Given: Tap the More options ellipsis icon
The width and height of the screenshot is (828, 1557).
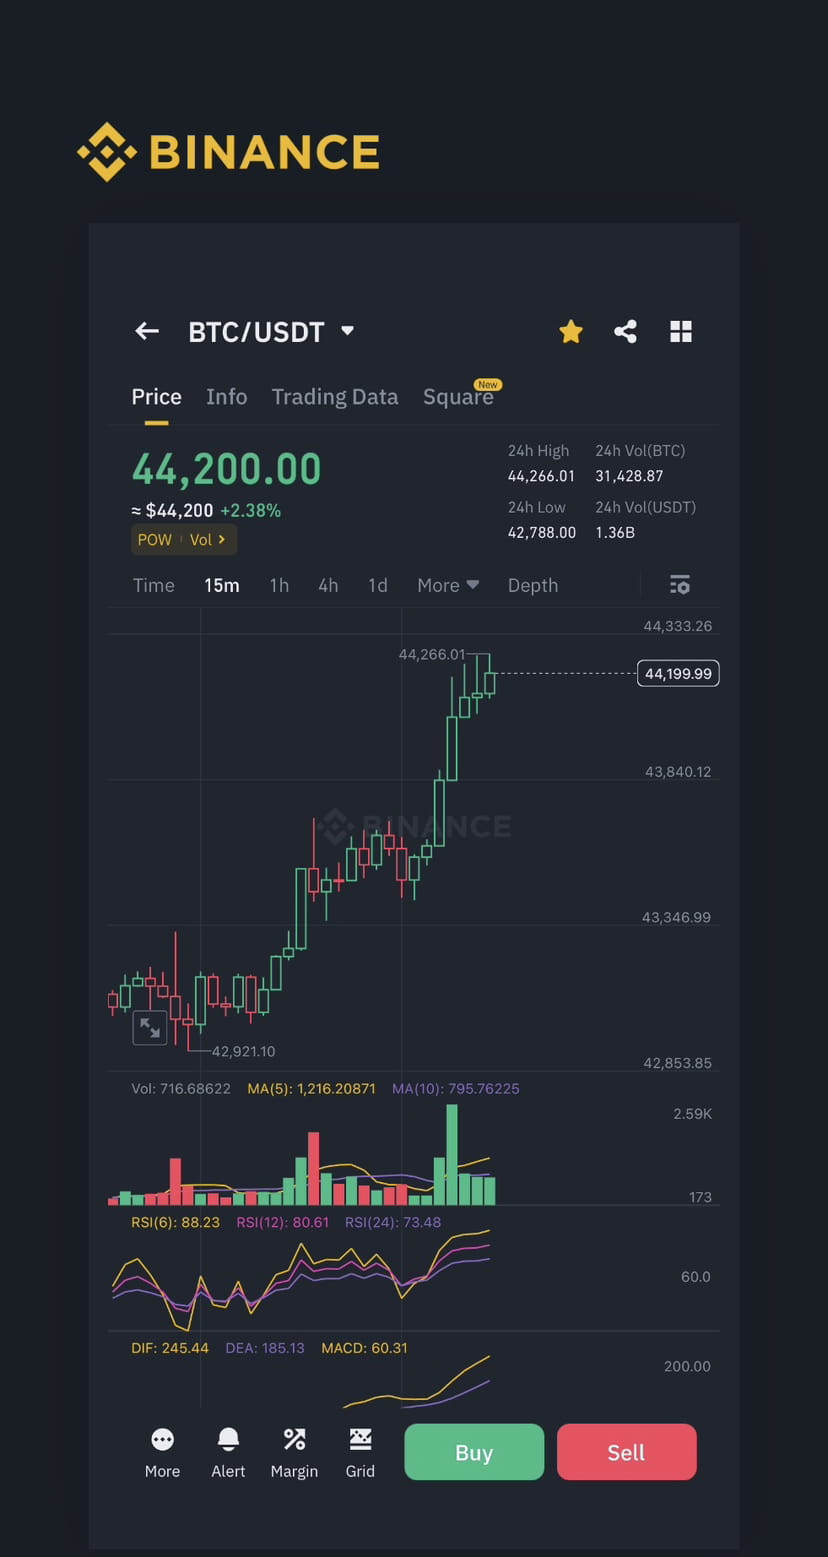Looking at the screenshot, I should (162, 1440).
